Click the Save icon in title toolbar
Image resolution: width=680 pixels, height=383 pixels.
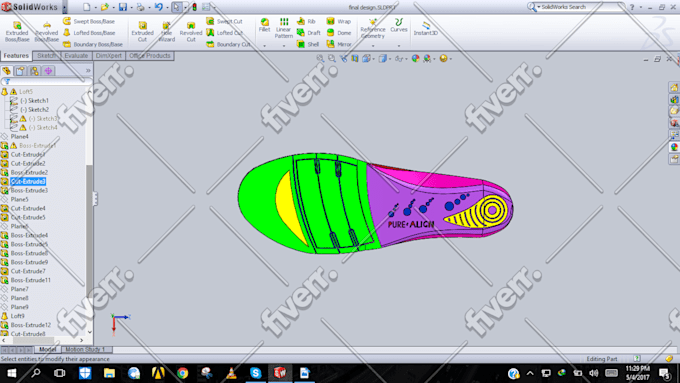[x=123, y=7]
